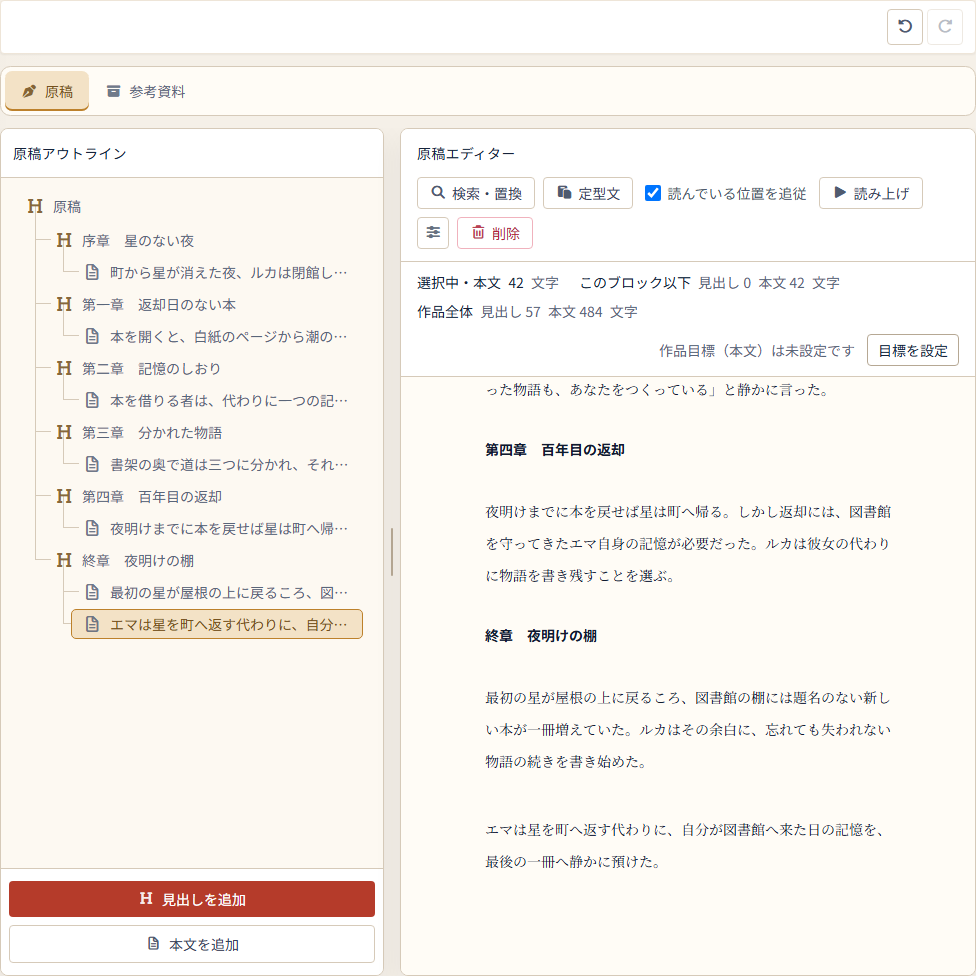Select heading 序章 星のない夜 in outline
Screen dimensions: 976x976
tap(138, 240)
